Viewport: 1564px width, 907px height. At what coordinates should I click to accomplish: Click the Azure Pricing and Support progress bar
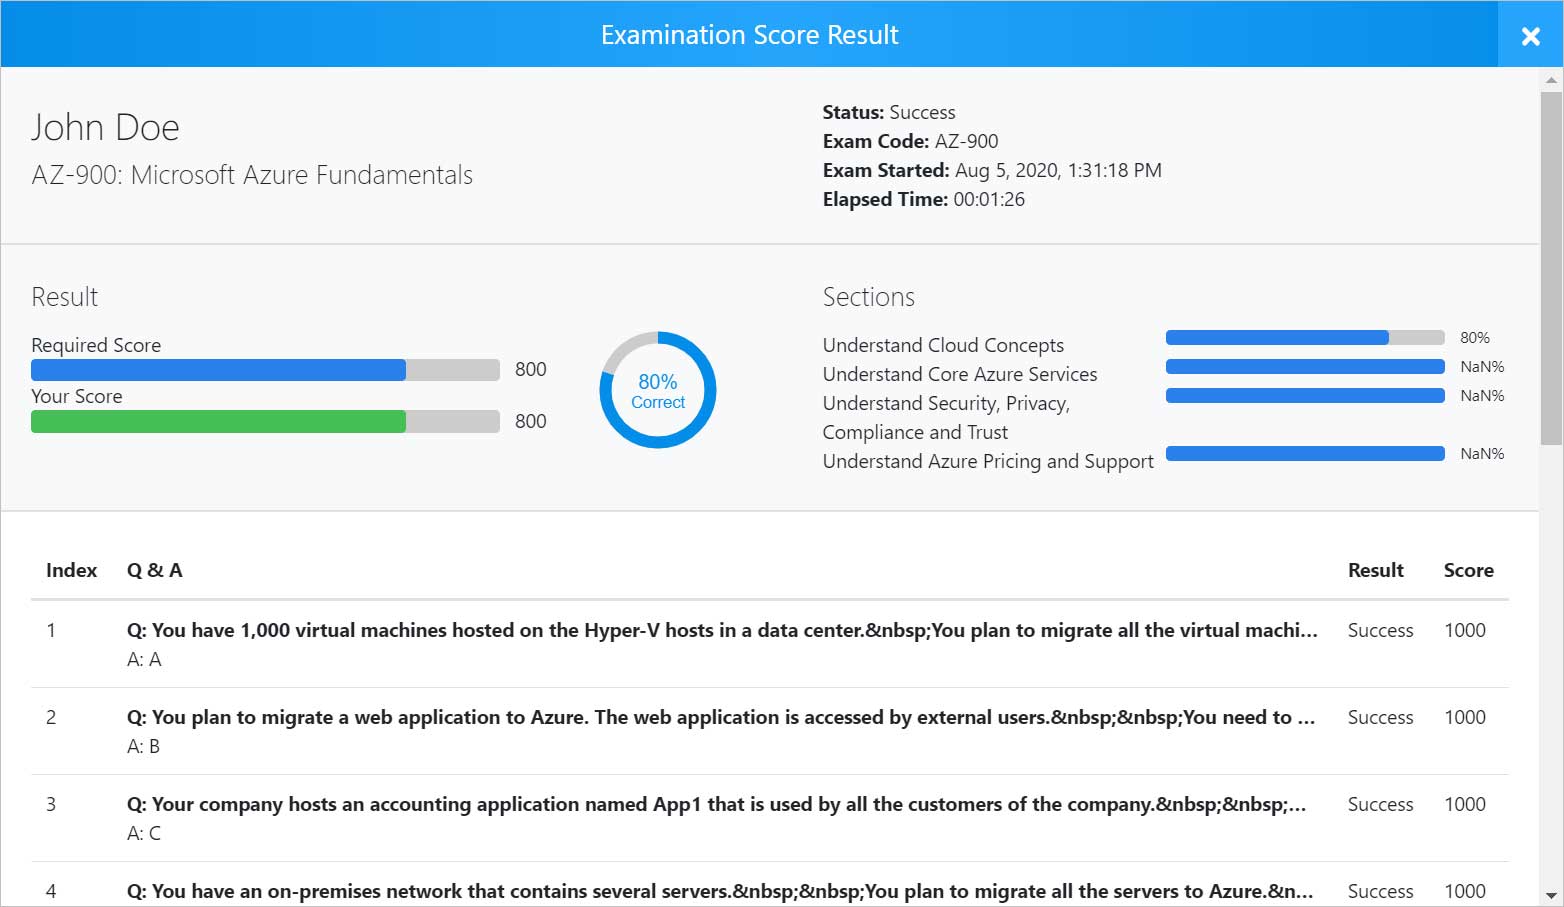pos(1305,454)
